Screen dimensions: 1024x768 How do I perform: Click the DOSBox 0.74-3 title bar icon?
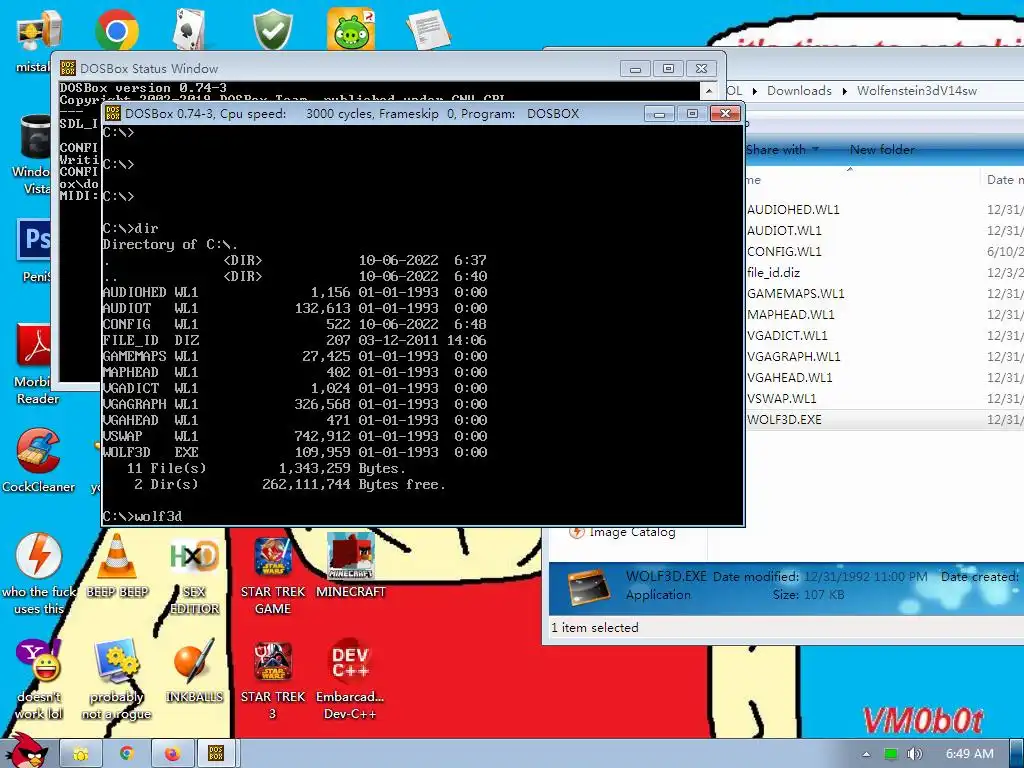coord(112,114)
